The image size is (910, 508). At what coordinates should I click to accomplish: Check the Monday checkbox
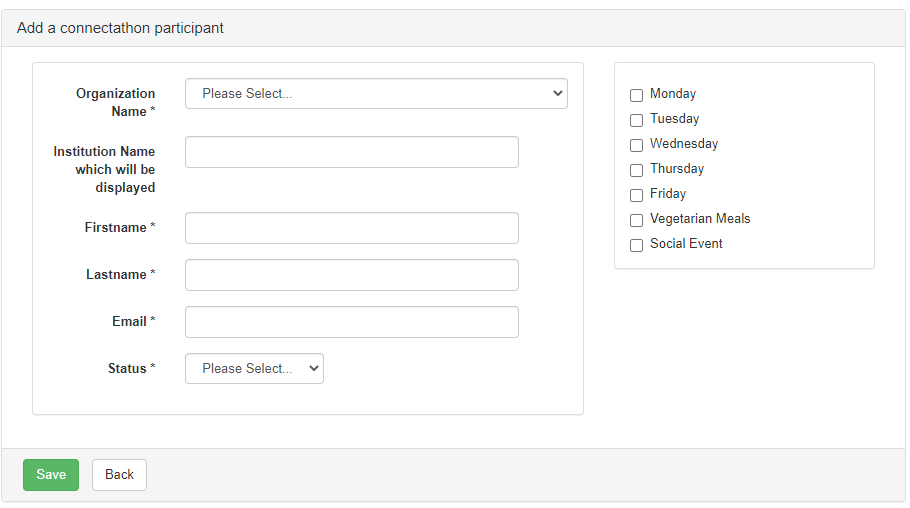(x=637, y=95)
